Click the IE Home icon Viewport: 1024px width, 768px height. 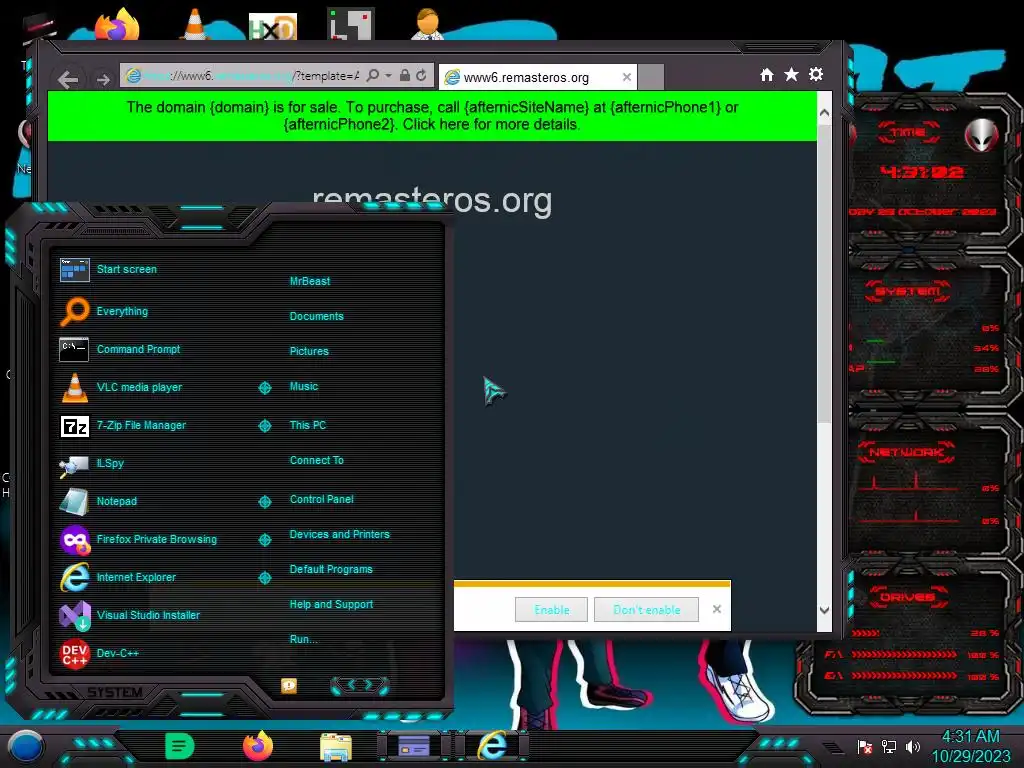tap(767, 75)
